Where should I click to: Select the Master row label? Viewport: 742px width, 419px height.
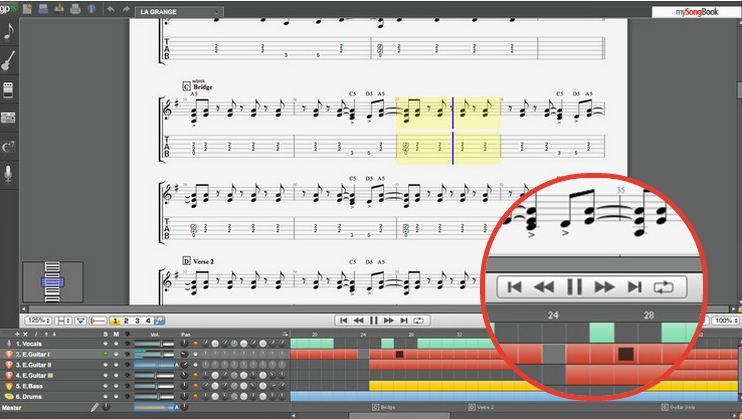pyautogui.click(x=11, y=407)
